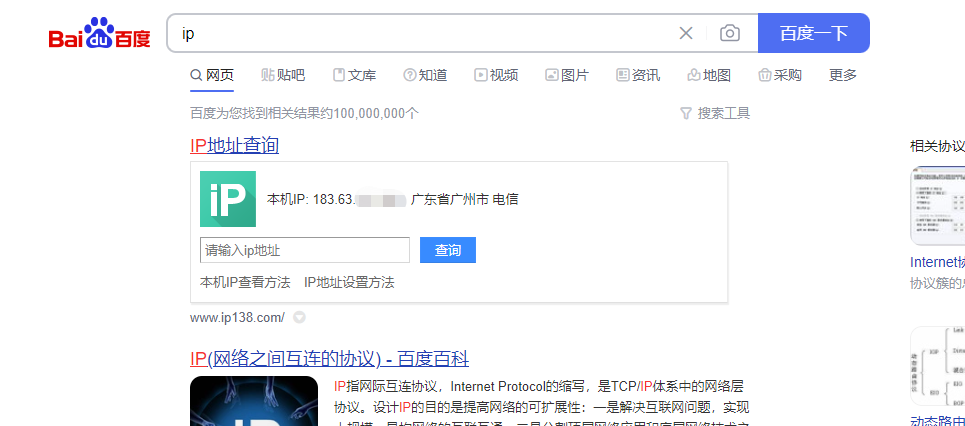This screenshot has height=426, width=965.
Task: Open IP(网络之间互连的协议) 百度百科 result
Action: tap(329, 358)
